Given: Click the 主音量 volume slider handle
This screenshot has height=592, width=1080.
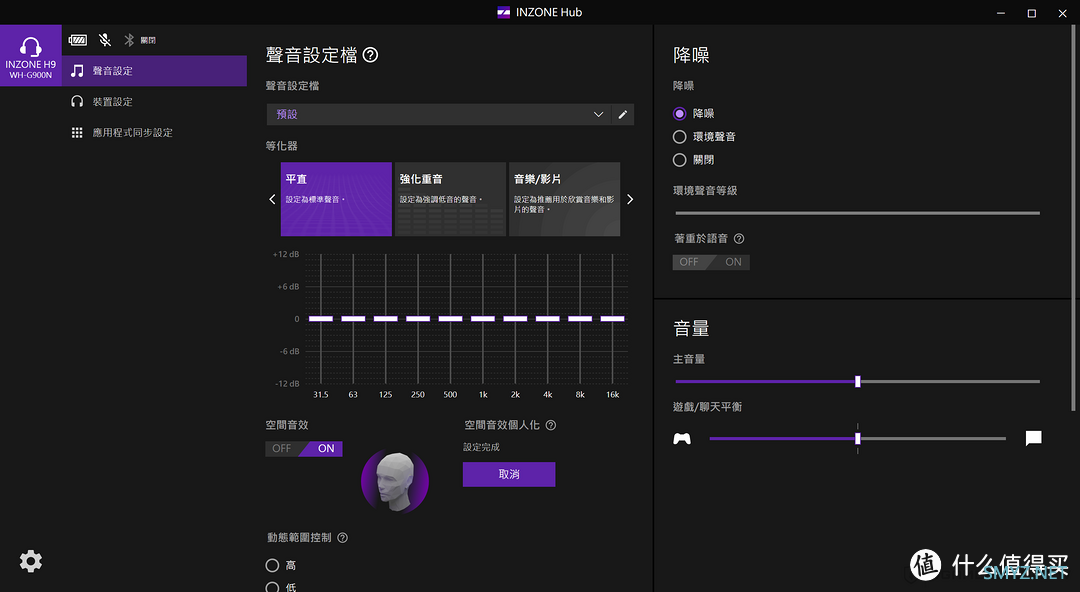Looking at the screenshot, I should (858, 381).
